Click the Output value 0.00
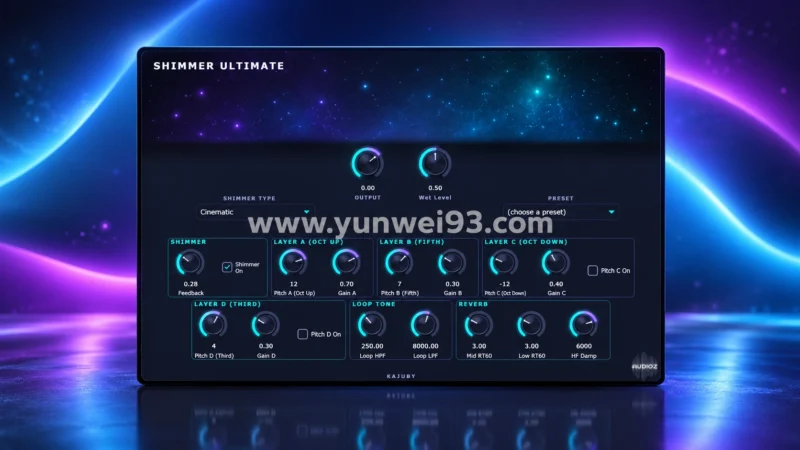The width and height of the screenshot is (800, 450). pos(367,188)
